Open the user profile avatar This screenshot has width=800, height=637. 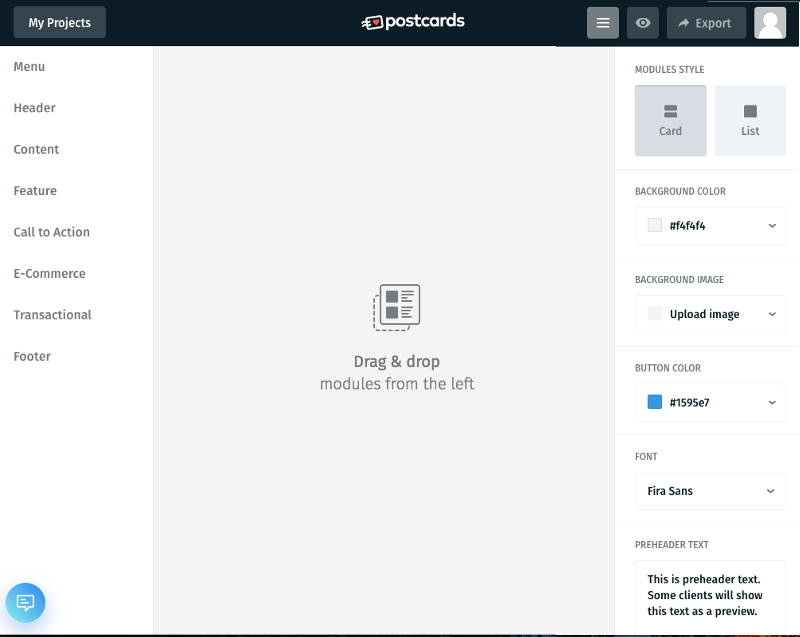[x=770, y=23]
